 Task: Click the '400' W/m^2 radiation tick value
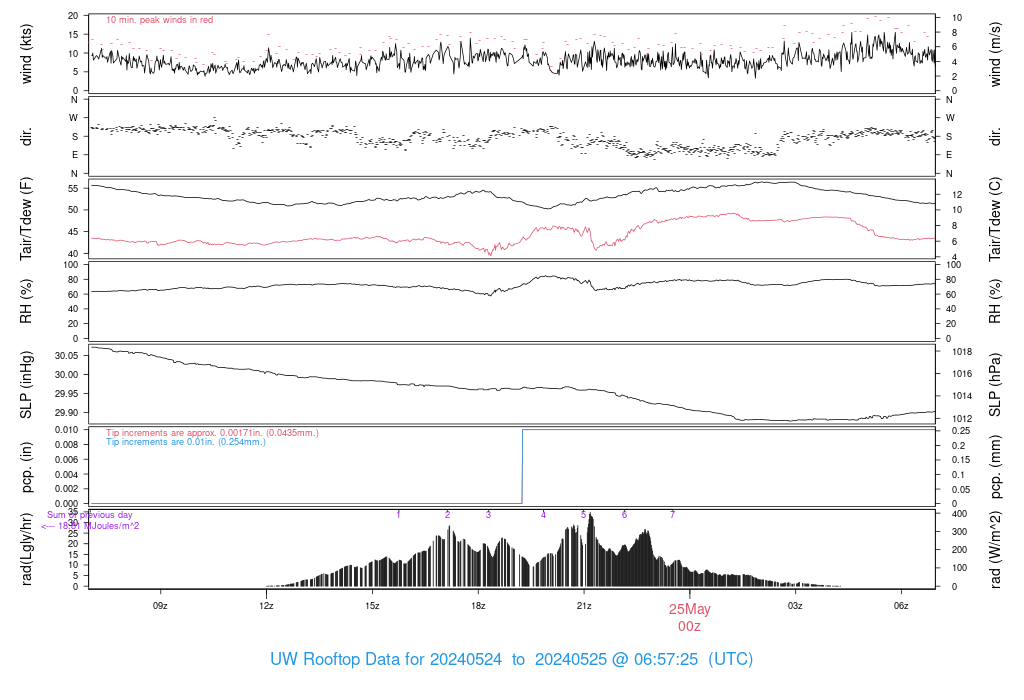pos(959,515)
